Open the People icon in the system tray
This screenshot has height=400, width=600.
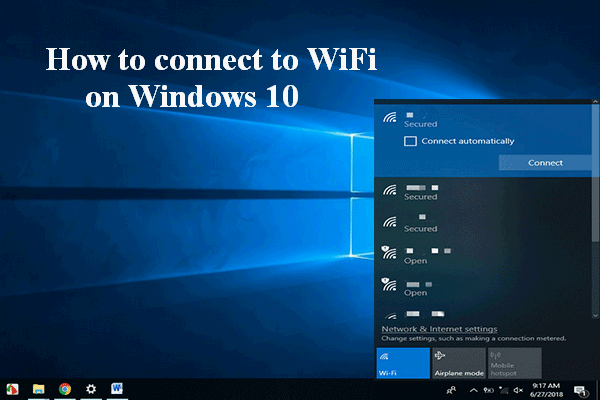[451, 390]
